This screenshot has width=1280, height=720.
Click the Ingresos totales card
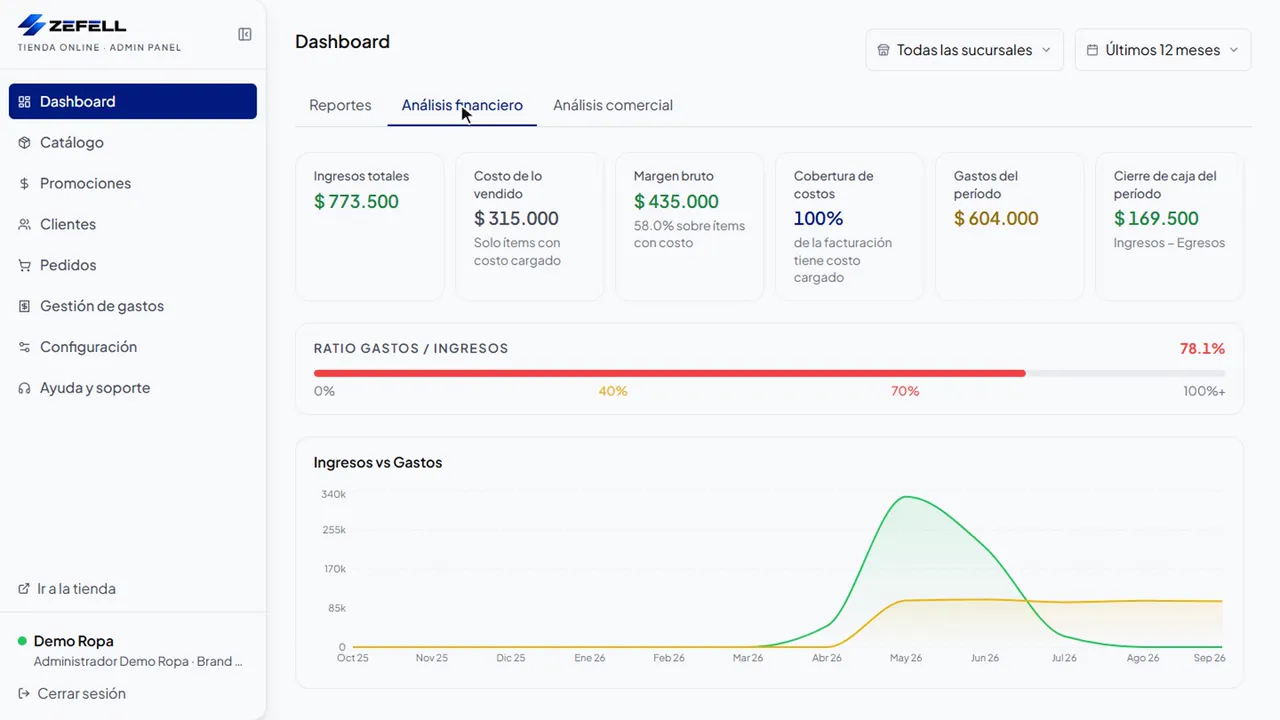(x=369, y=226)
